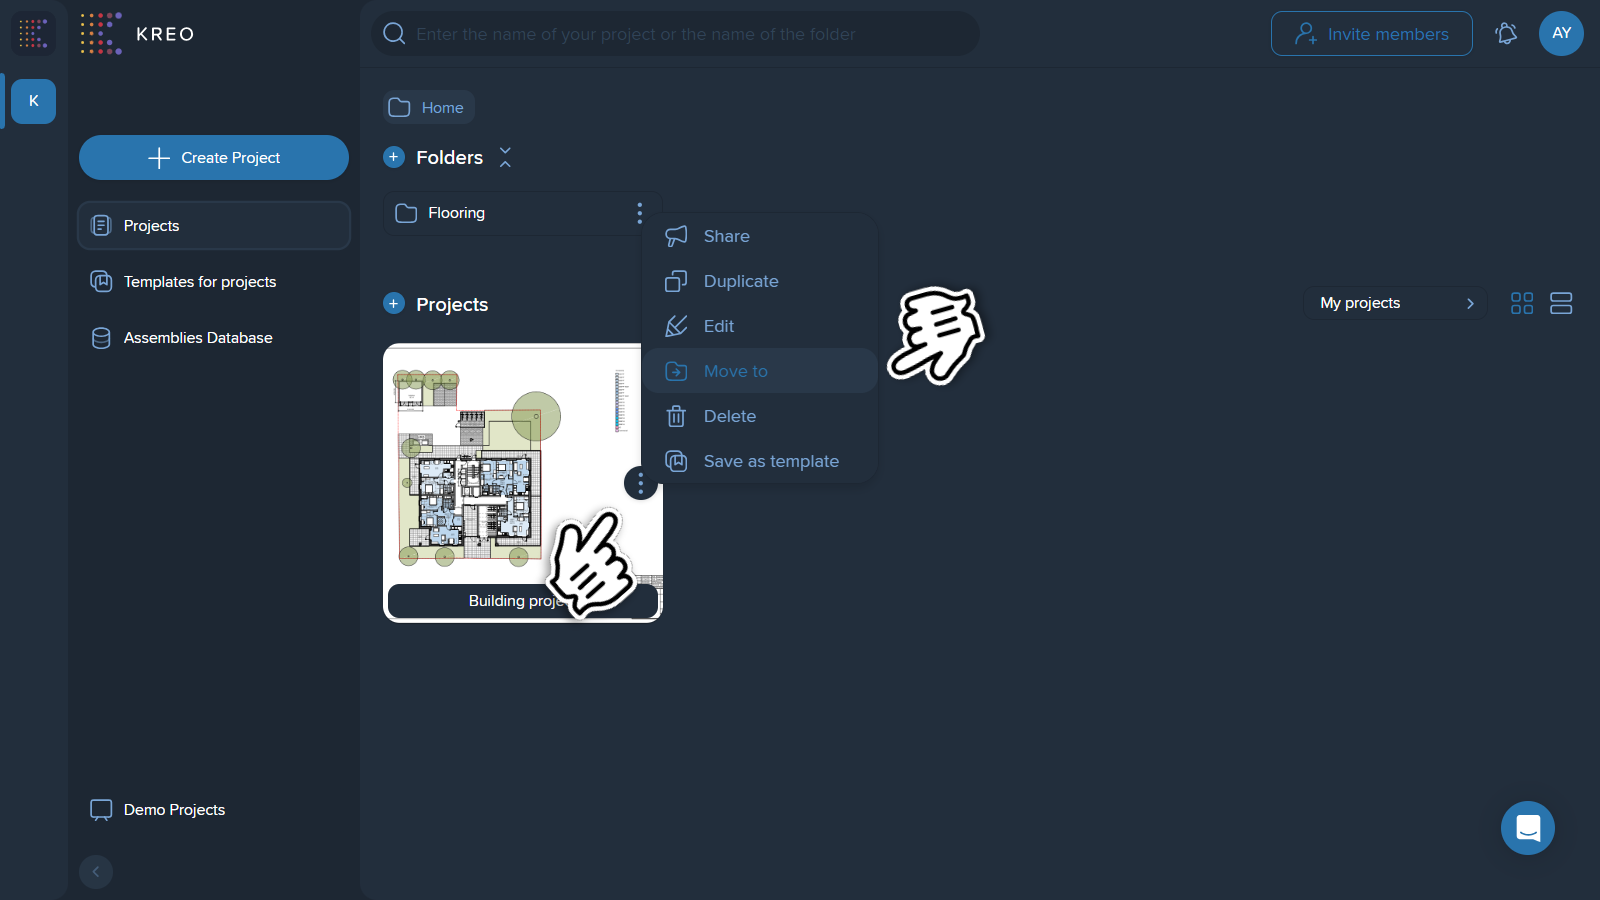Click the Create Project button
The width and height of the screenshot is (1600, 900).
(x=214, y=158)
